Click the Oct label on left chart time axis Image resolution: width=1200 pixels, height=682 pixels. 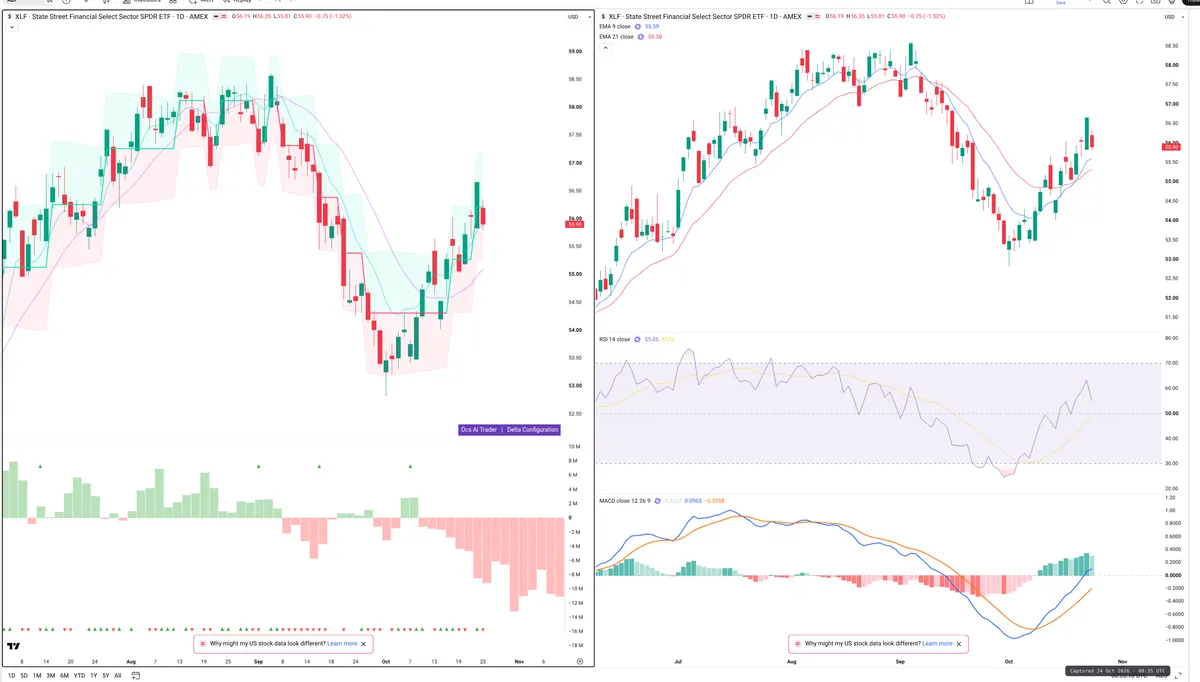[385, 661]
